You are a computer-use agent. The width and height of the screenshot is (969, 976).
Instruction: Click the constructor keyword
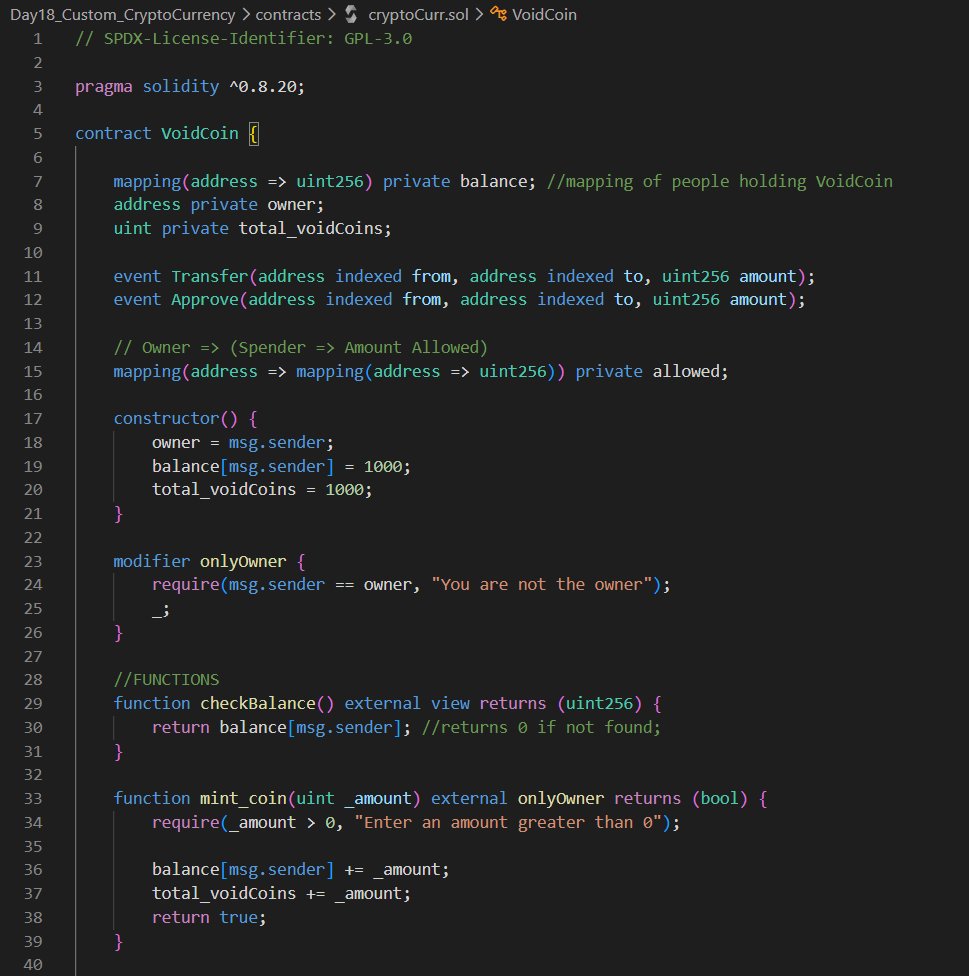(166, 419)
